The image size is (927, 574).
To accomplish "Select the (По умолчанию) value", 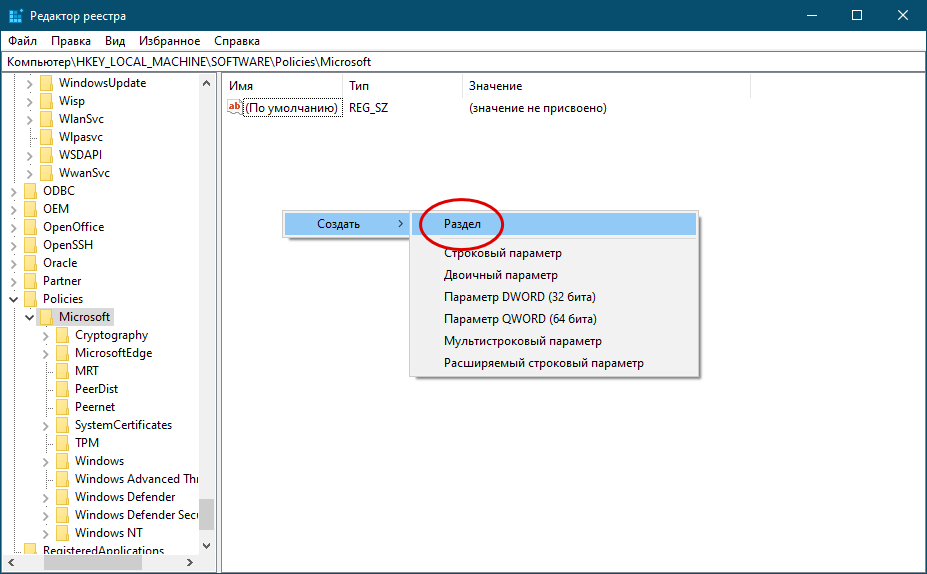I will pyautogui.click(x=292, y=108).
